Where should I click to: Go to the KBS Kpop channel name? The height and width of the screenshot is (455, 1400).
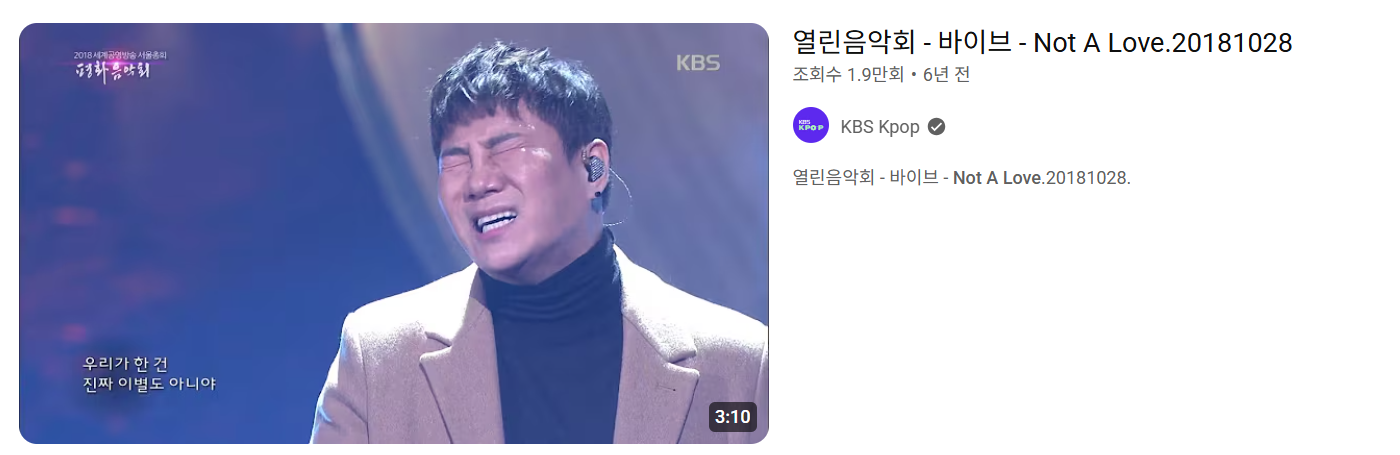coord(880,127)
